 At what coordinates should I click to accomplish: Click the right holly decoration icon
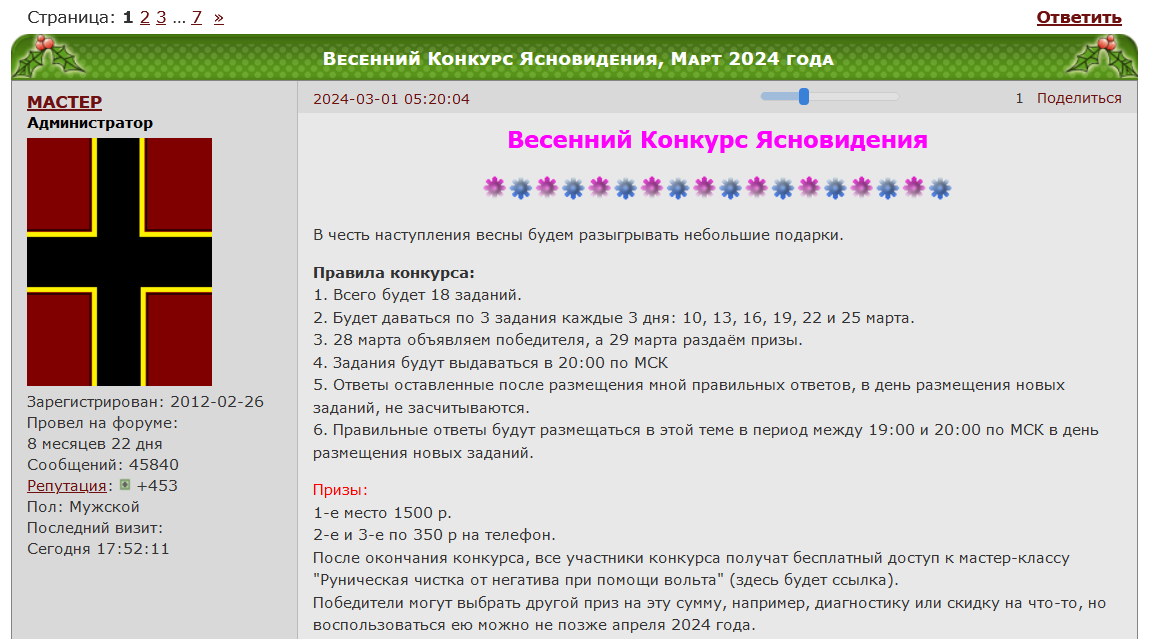1102,57
